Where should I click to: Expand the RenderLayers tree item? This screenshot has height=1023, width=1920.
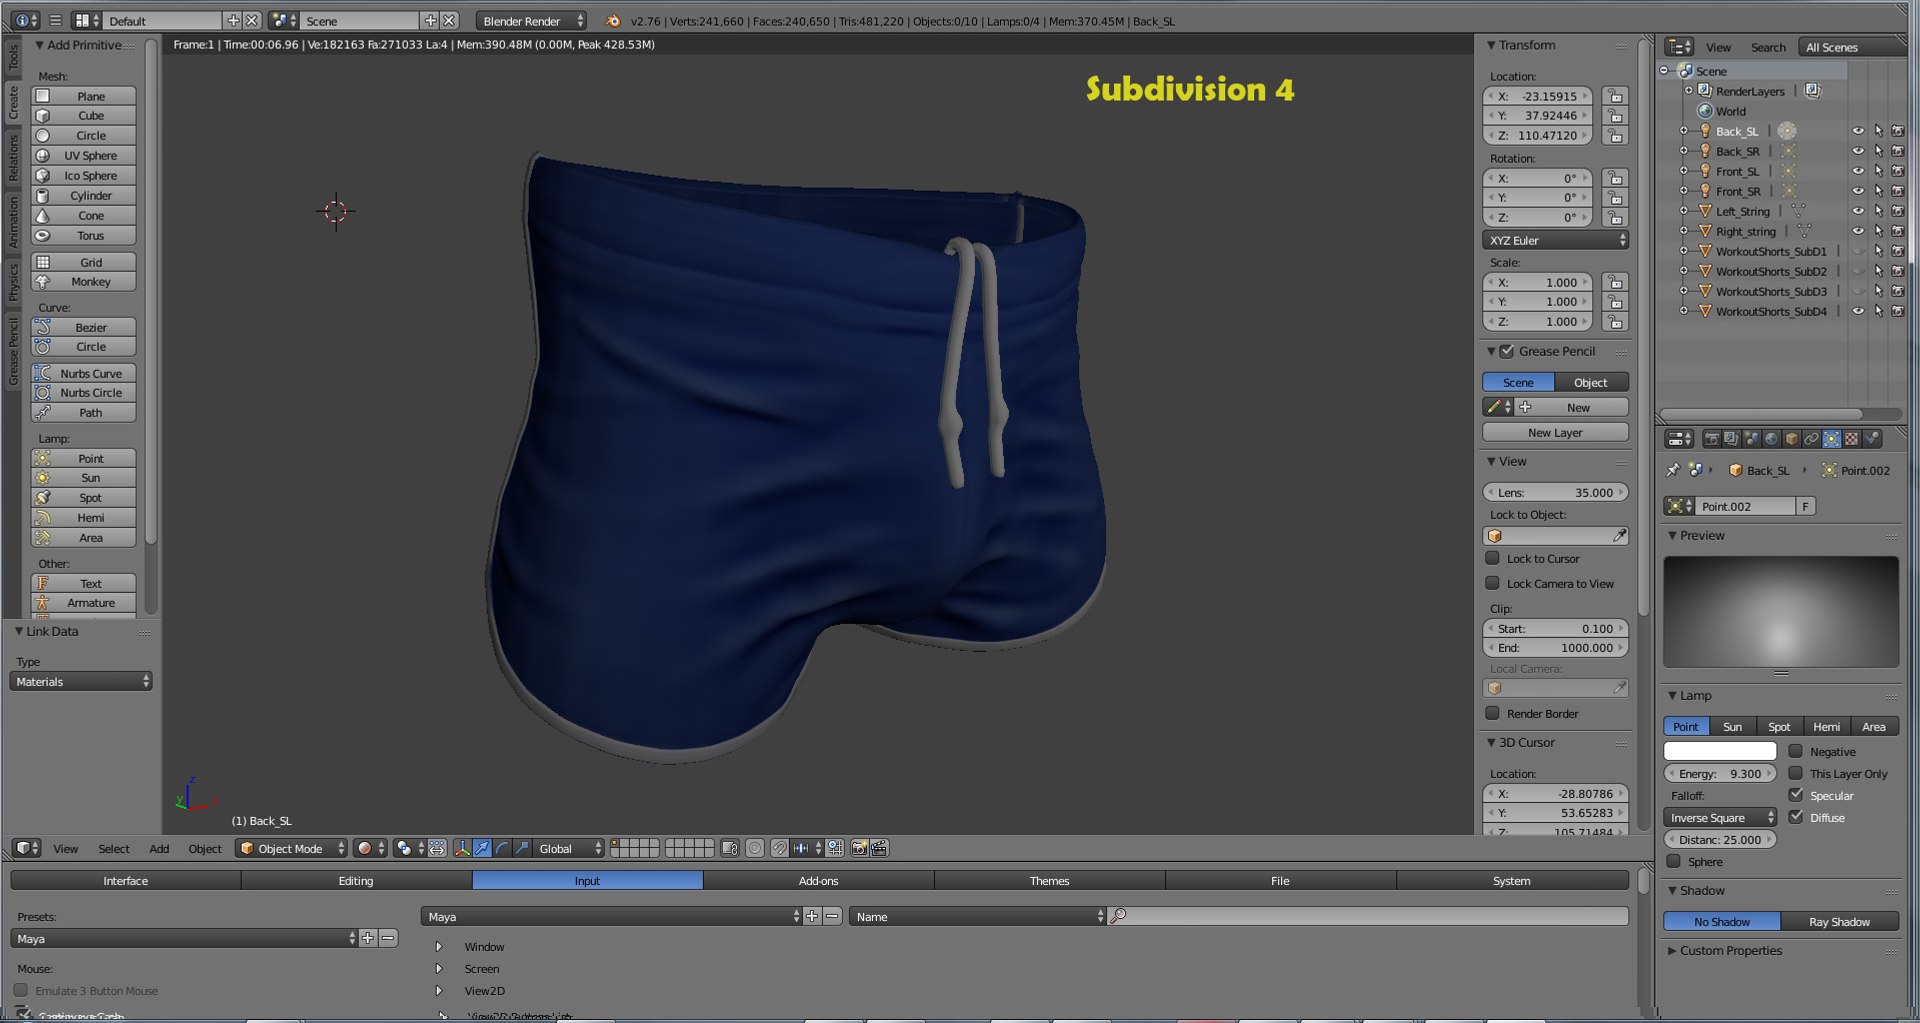[1688, 91]
